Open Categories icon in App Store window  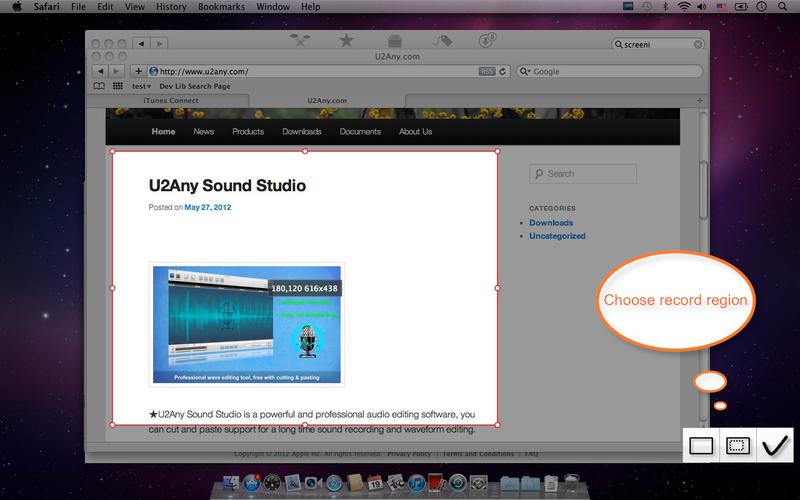coord(394,40)
